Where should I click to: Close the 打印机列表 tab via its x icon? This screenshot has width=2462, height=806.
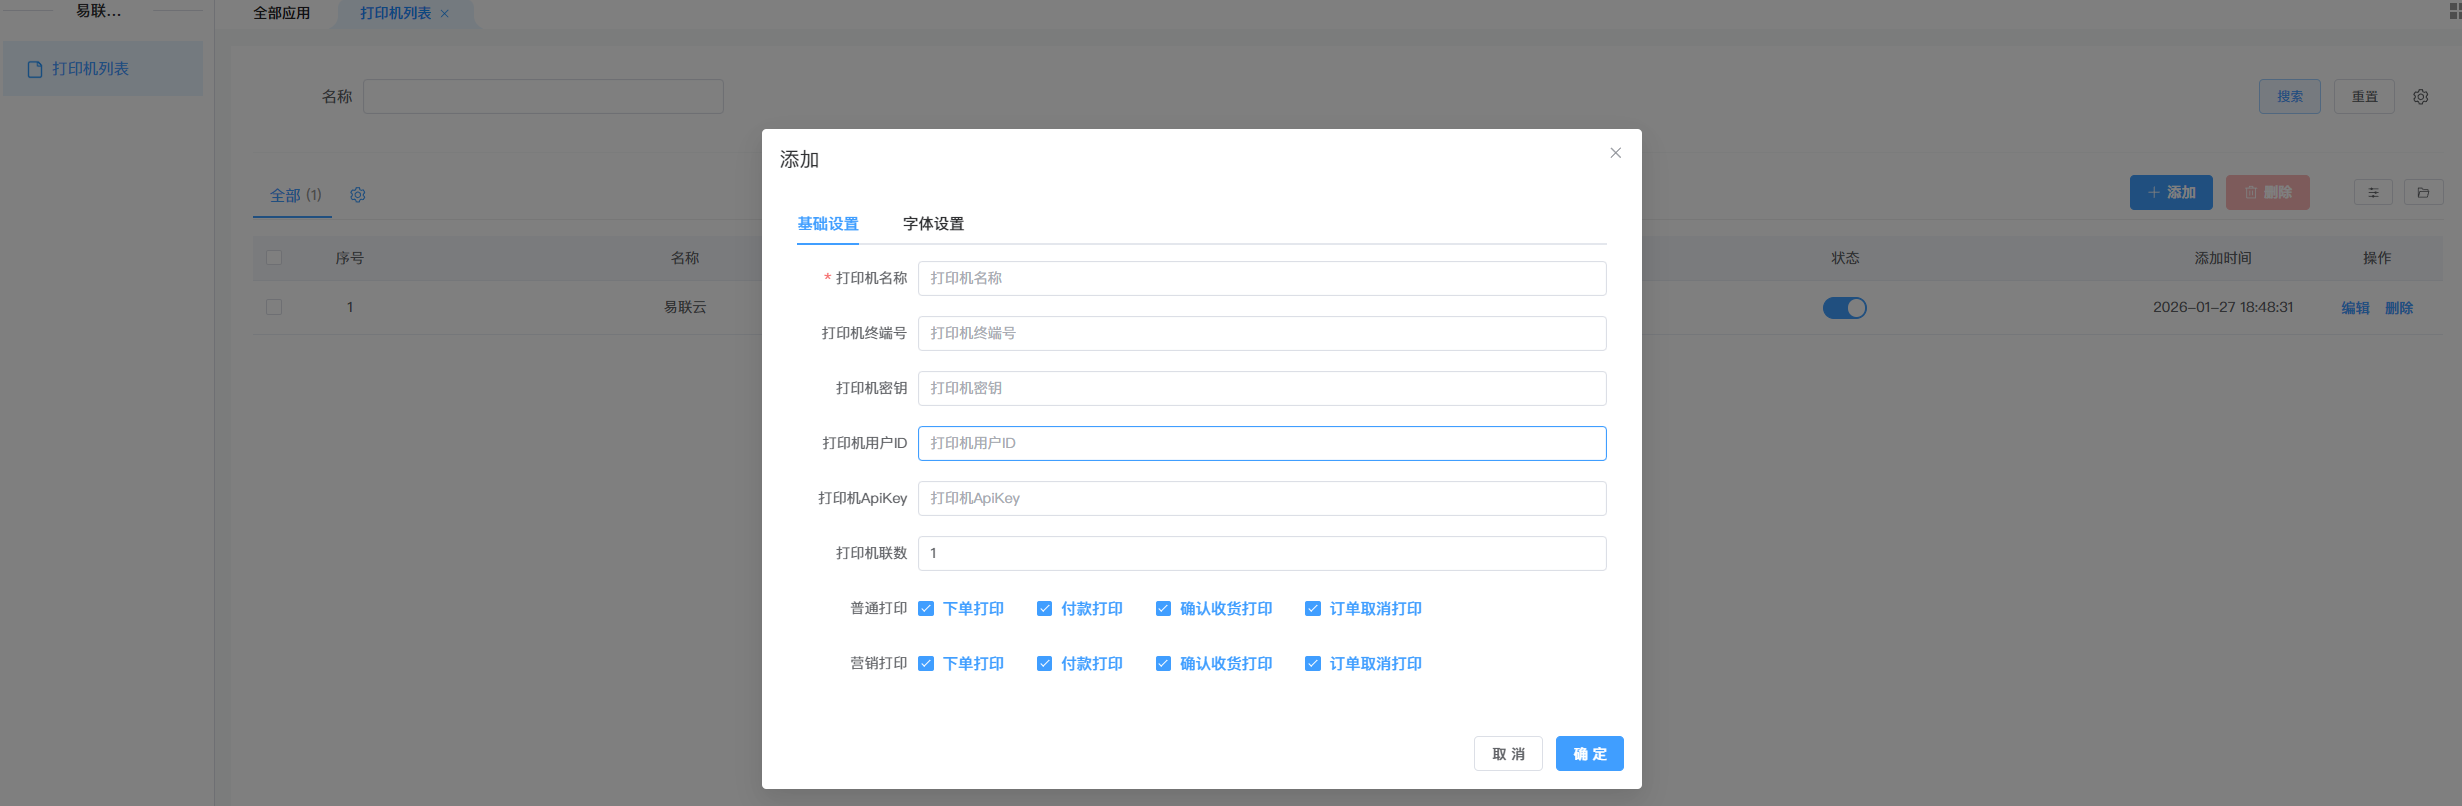click(445, 14)
